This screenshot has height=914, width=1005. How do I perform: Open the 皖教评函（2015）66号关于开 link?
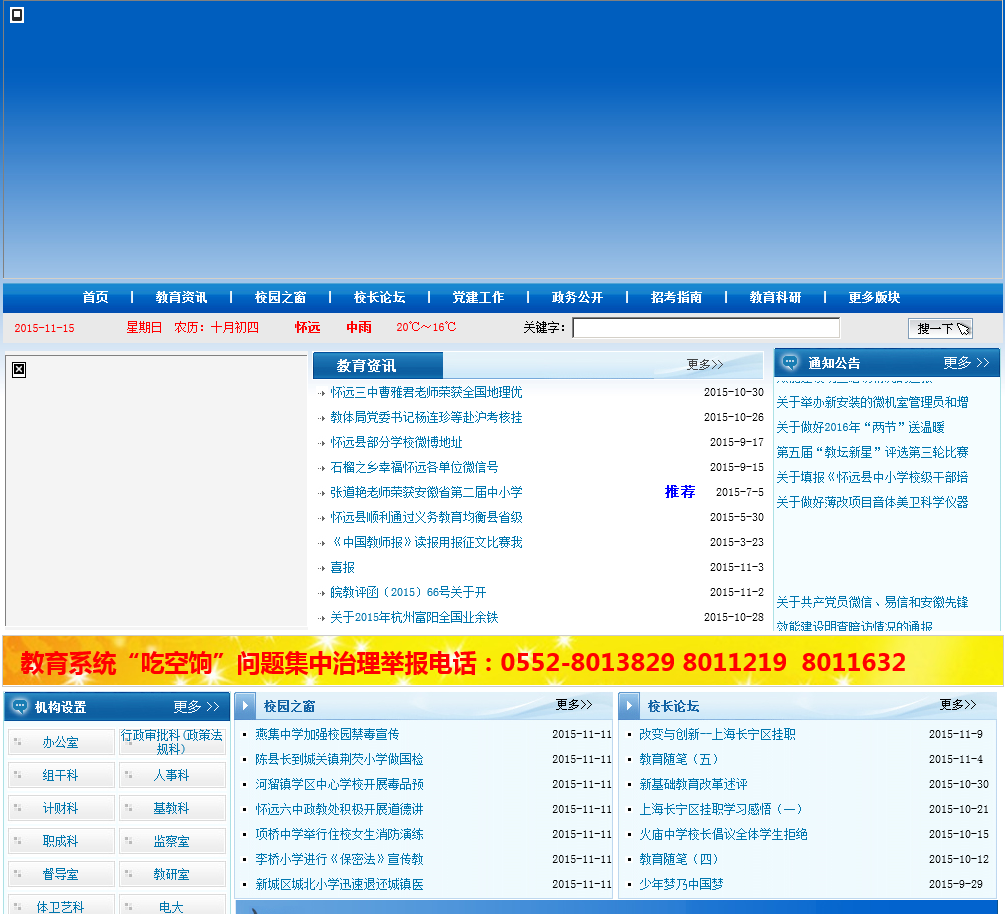point(408,592)
